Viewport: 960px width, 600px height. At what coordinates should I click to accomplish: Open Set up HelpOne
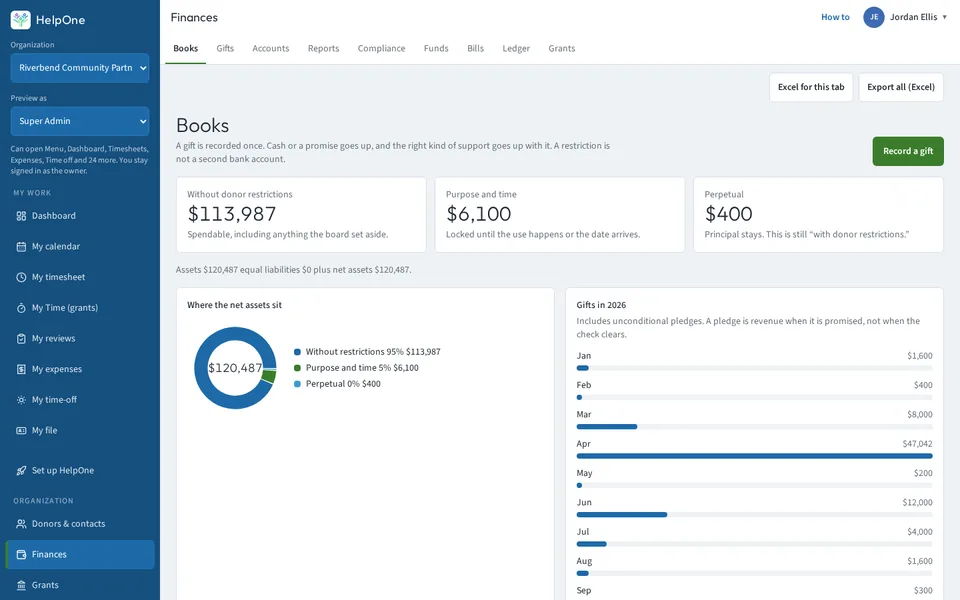80,471
